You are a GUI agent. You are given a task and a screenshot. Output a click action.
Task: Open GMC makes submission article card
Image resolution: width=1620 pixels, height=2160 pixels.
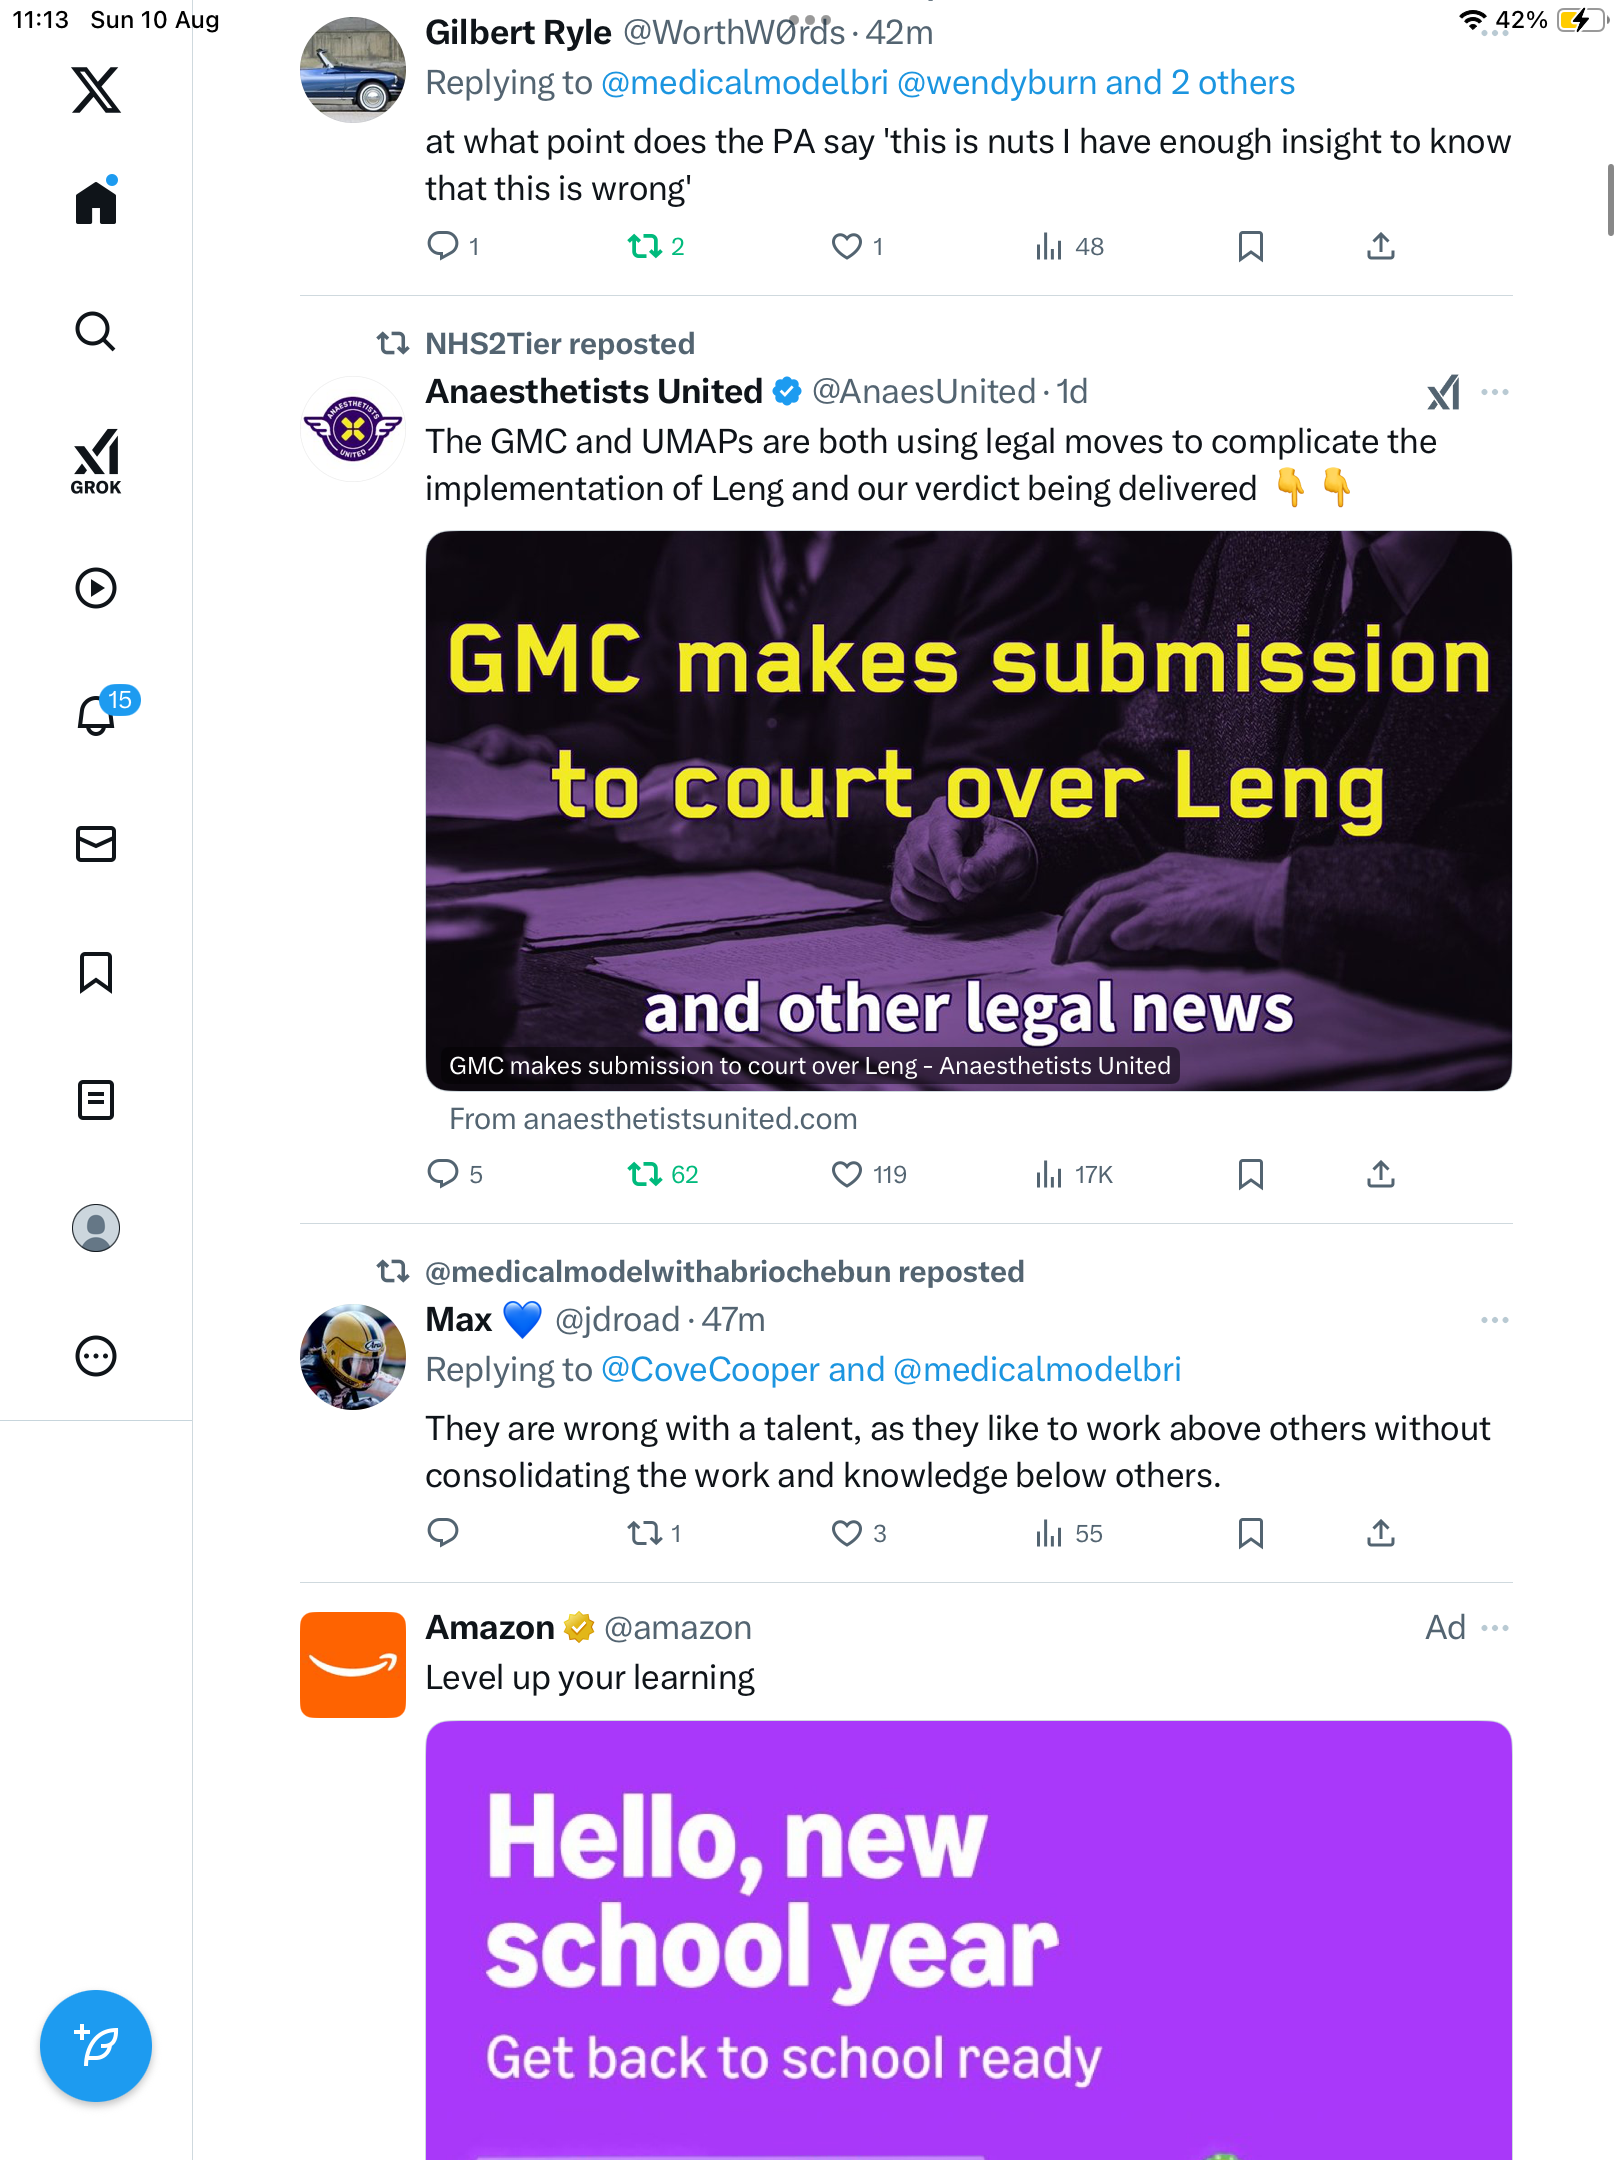[x=968, y=810]
